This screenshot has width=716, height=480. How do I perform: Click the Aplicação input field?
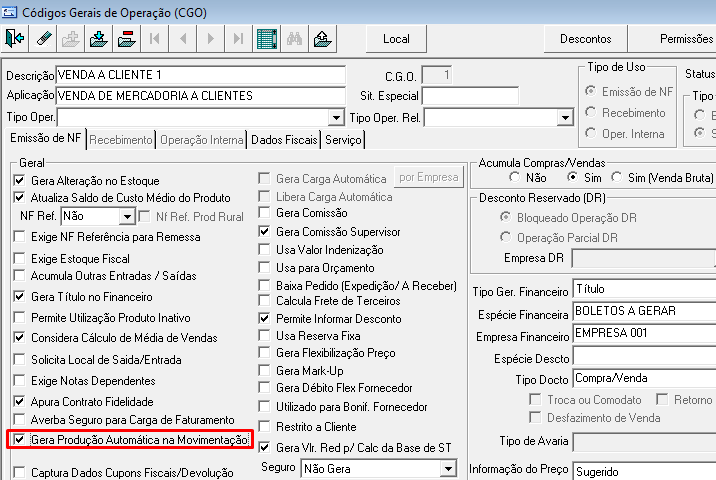point(200,95)
